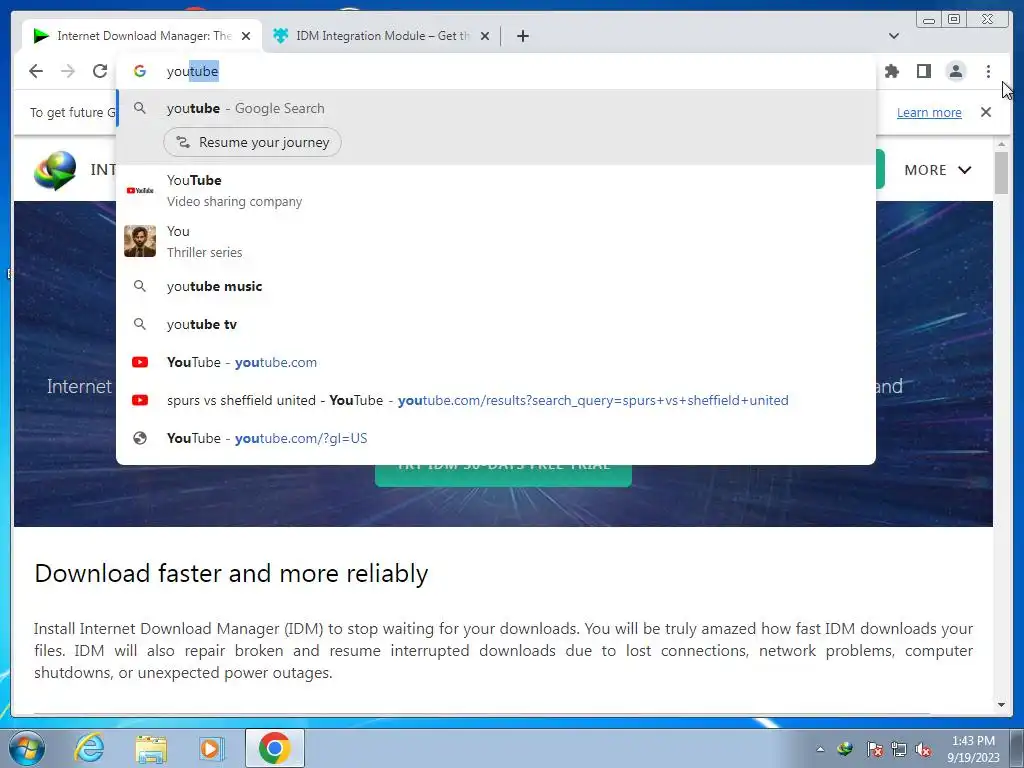1024x768 pixels.
Task: Click the muted volume tray icon
Action: pos(923,749)
